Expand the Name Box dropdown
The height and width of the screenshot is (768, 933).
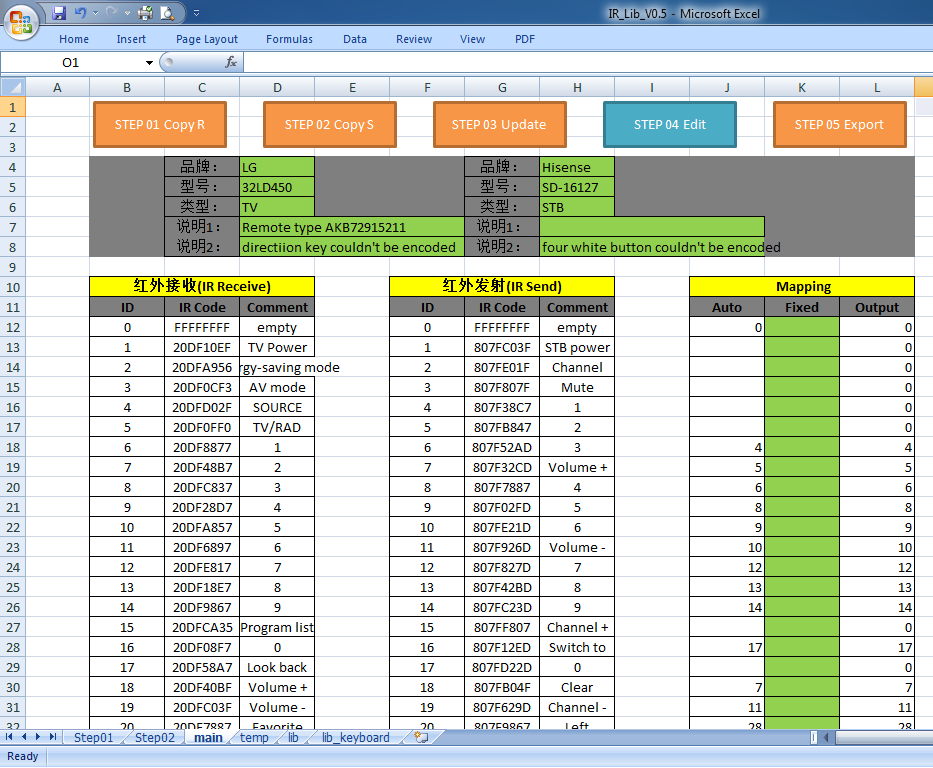[150, 62]
